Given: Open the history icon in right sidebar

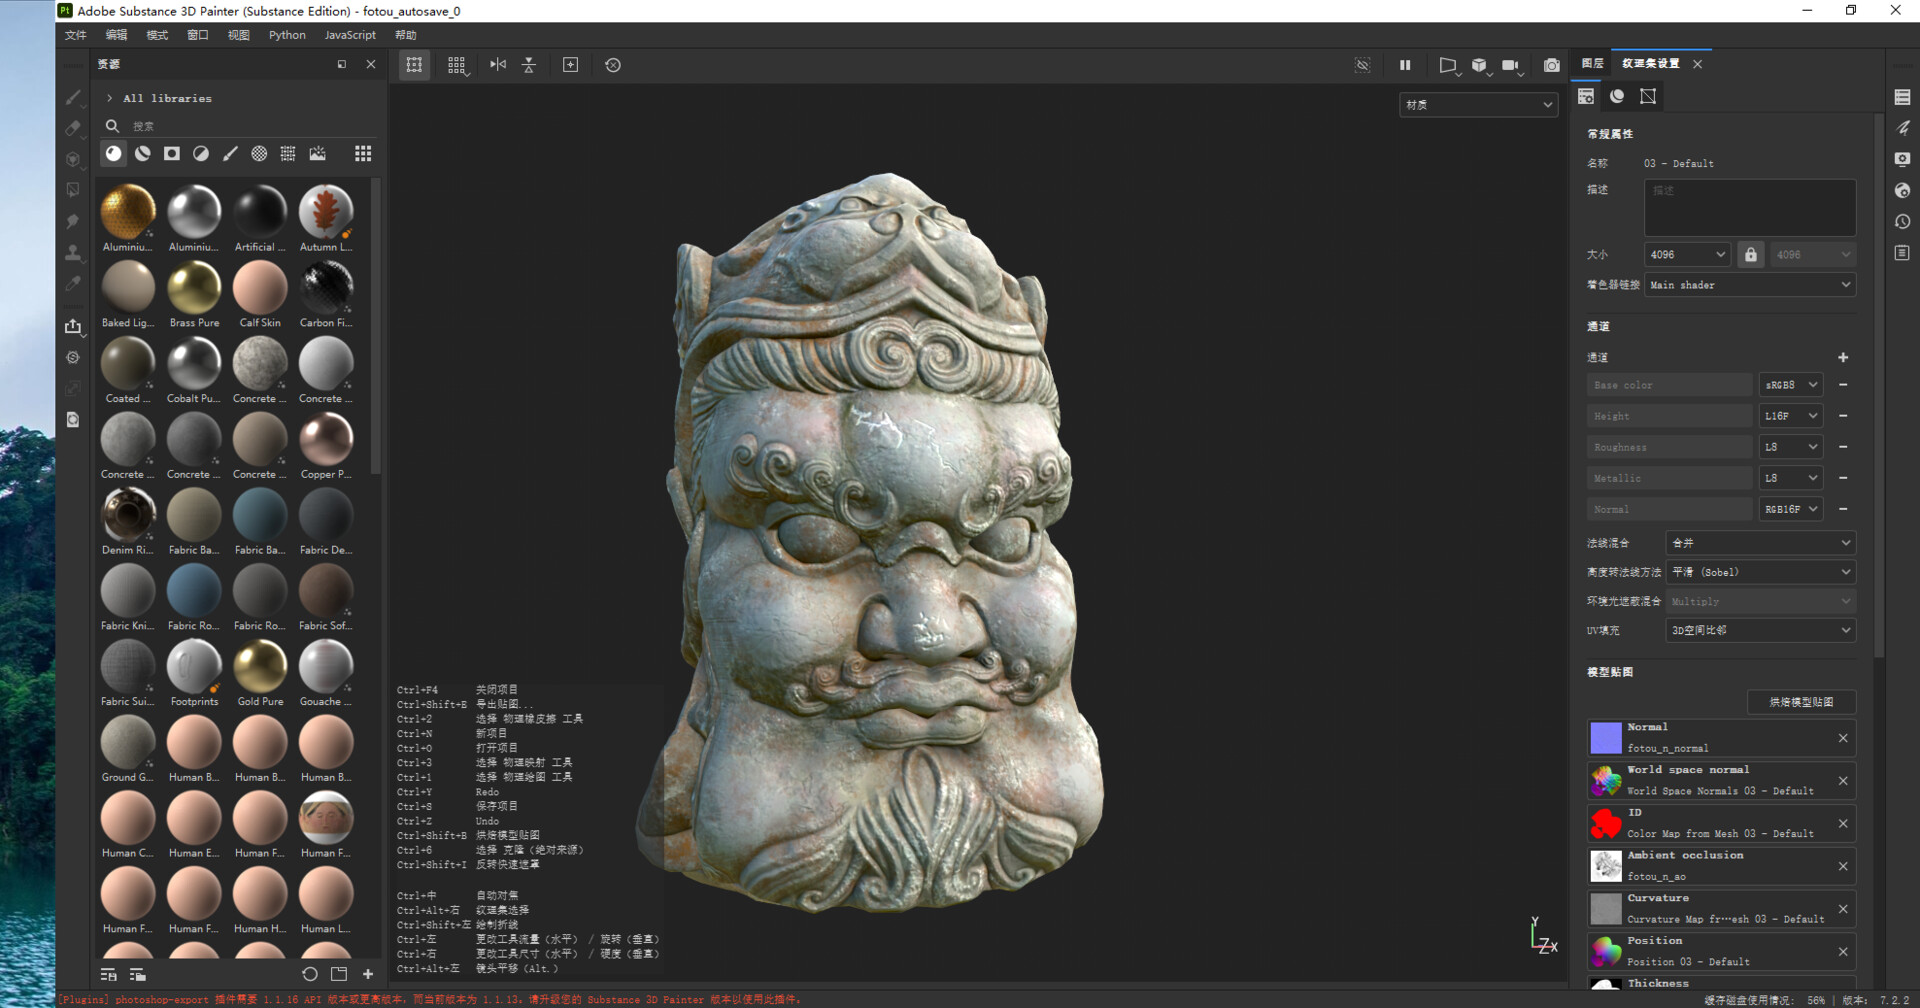Looking at the screenshot, I should [1902, 222].
